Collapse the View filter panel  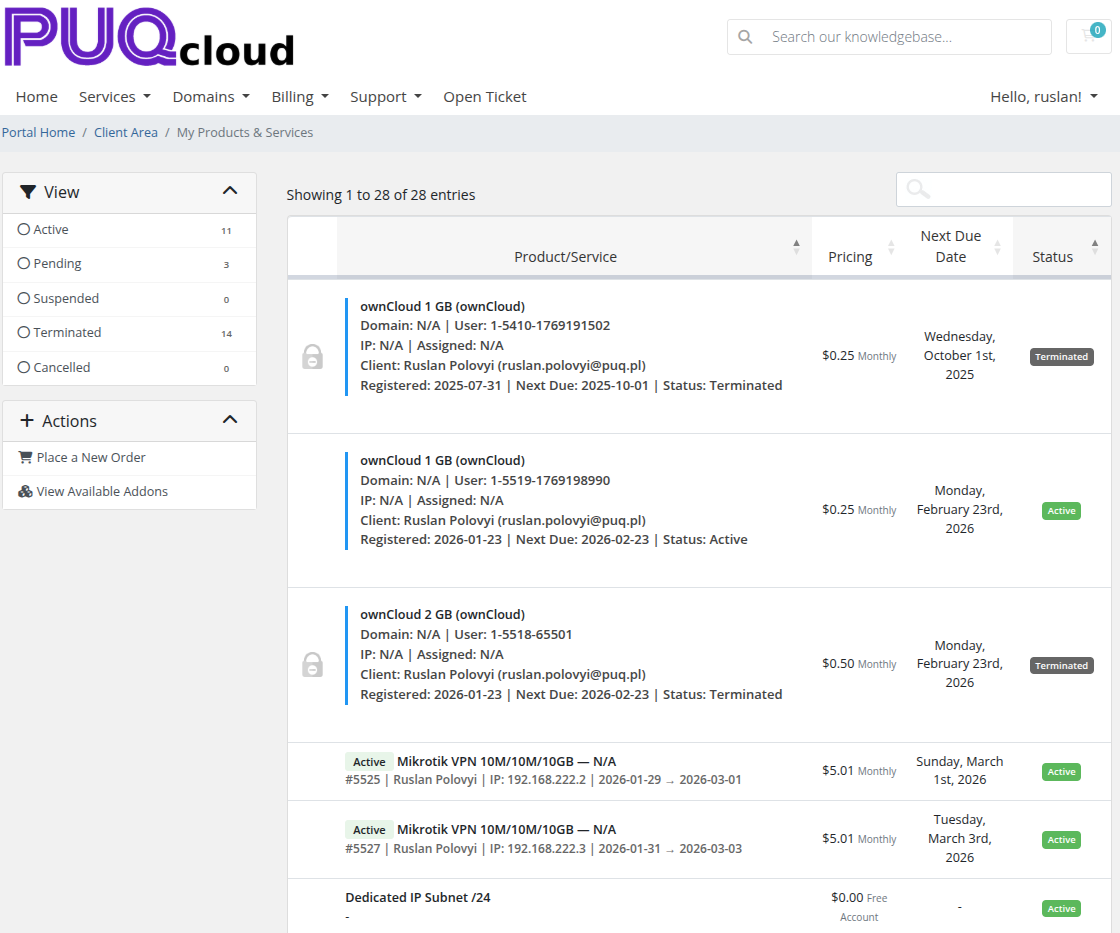[230, 191]
